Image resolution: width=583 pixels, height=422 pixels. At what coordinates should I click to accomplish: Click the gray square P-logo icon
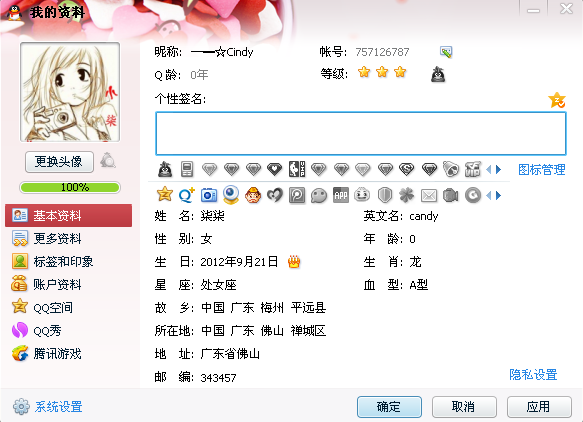[297, 195]
